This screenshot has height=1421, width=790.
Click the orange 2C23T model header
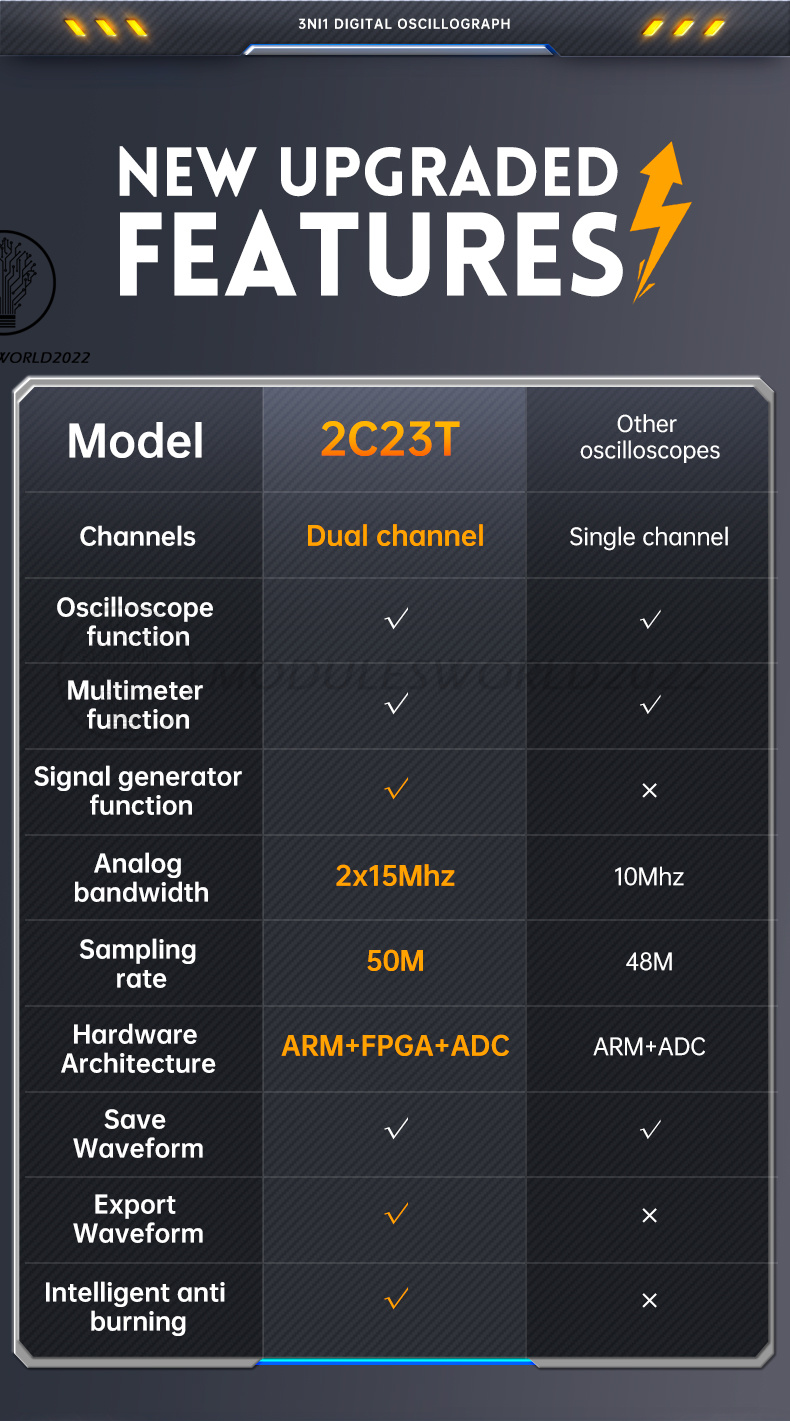390,439
